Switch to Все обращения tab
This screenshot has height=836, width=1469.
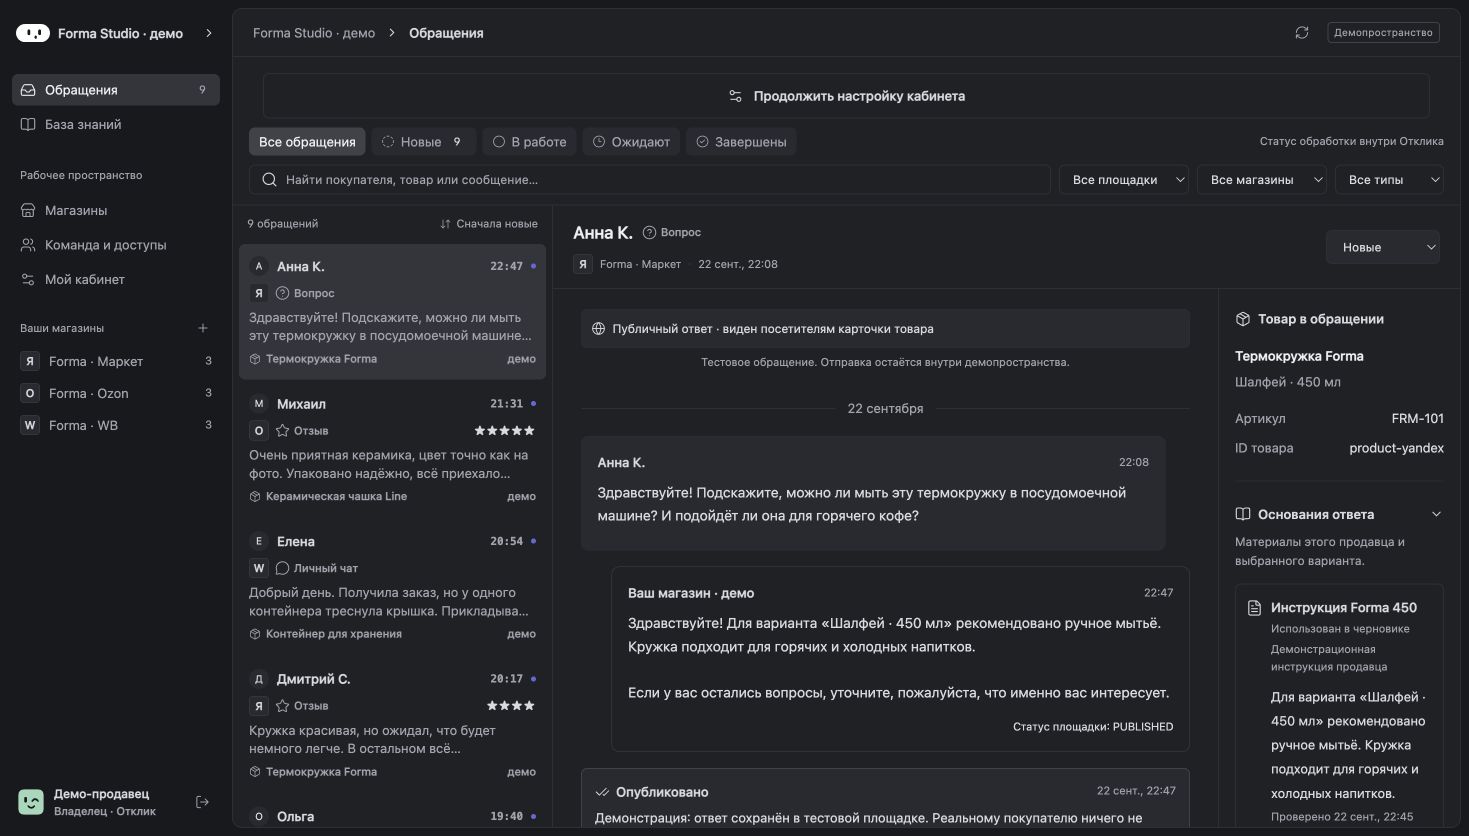coord(307,142)
